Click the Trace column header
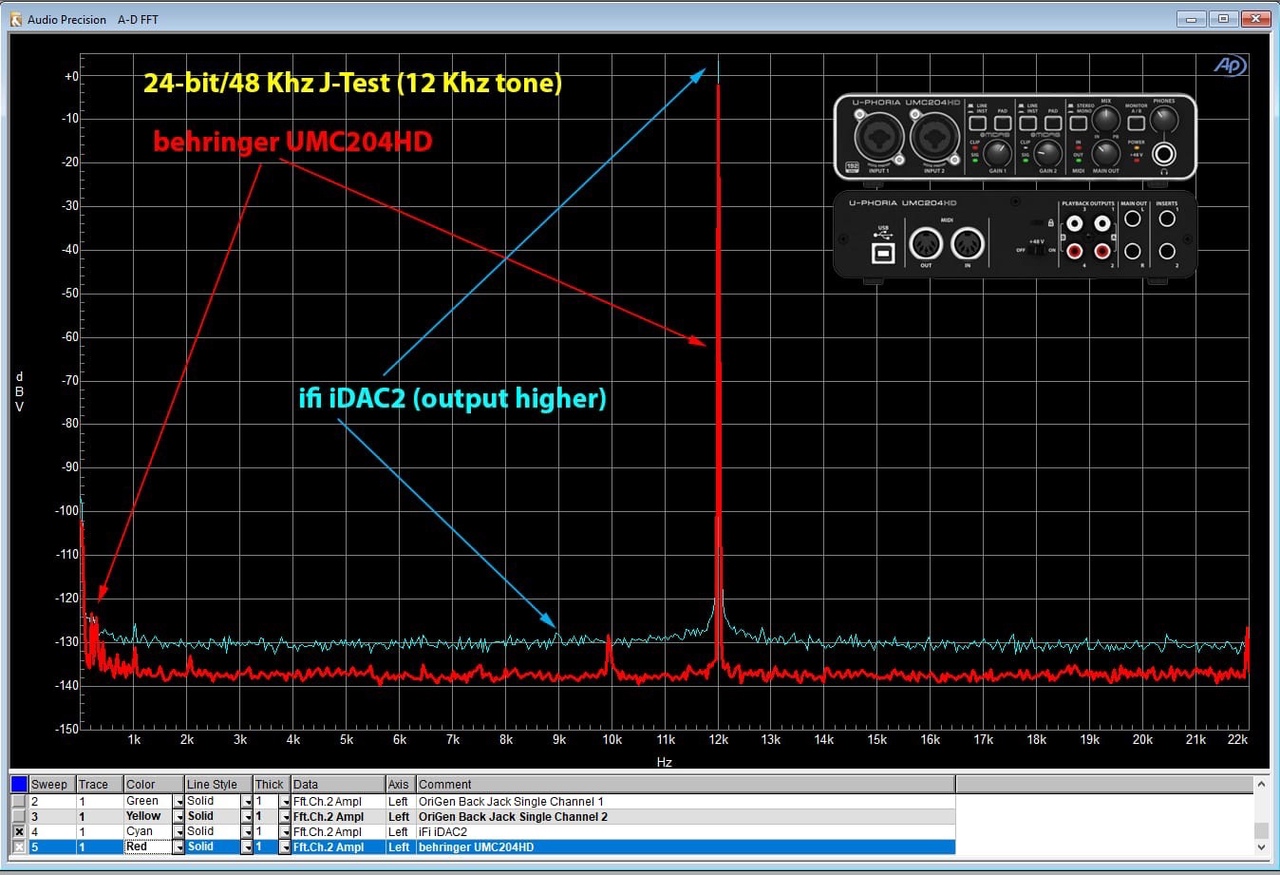 pyautogui.click(x=100, y=784)
